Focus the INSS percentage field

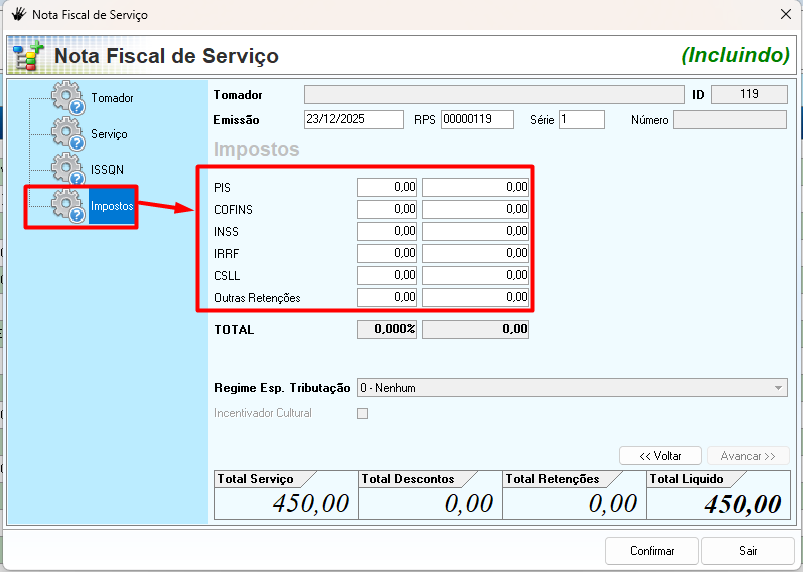tap(387, 231)
